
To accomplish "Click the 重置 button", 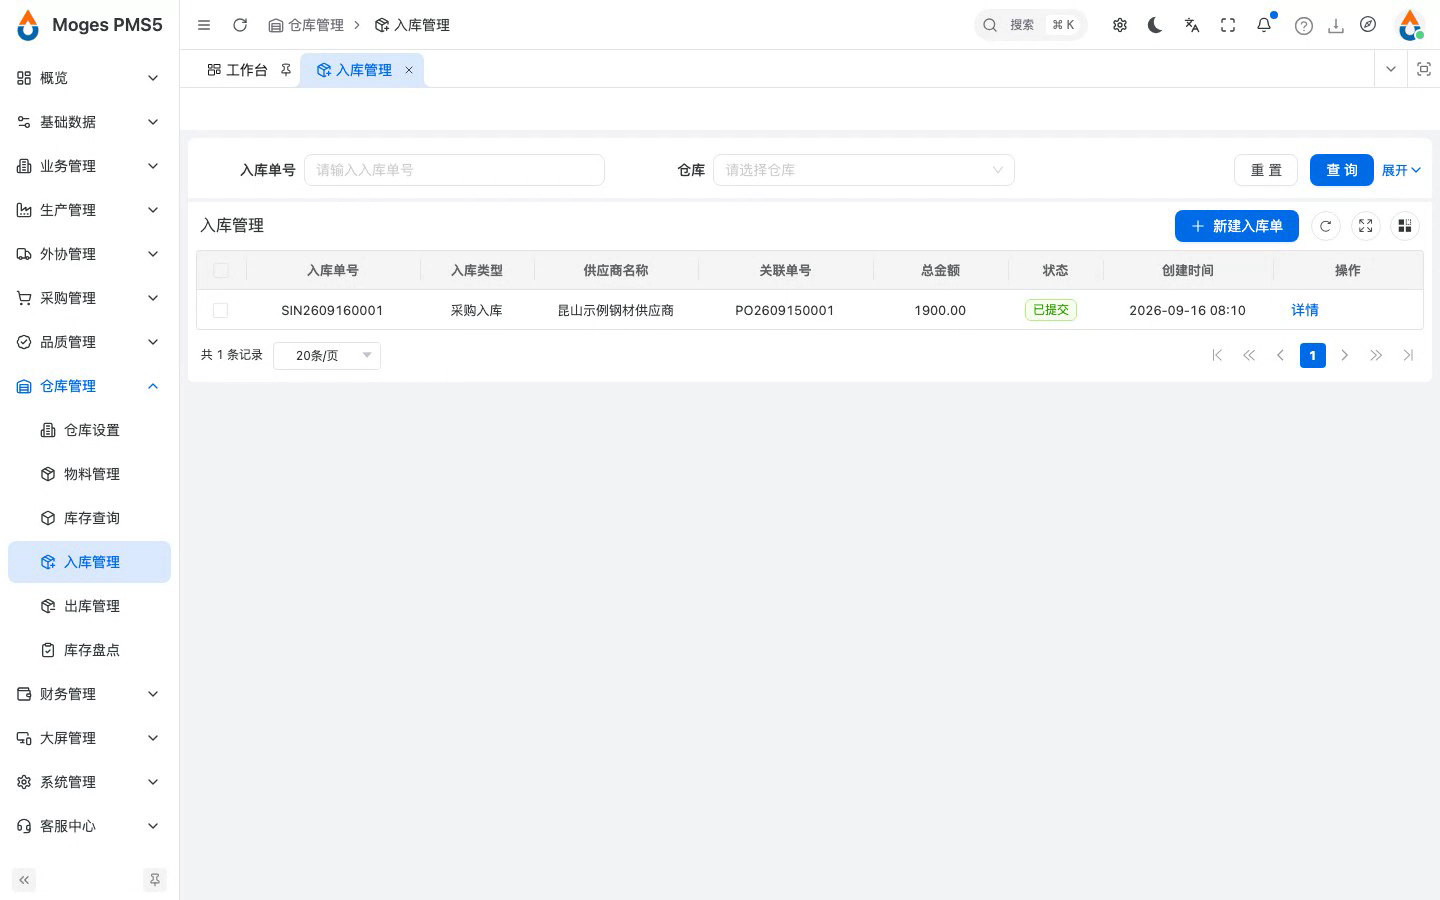I will click(1266, 170).
